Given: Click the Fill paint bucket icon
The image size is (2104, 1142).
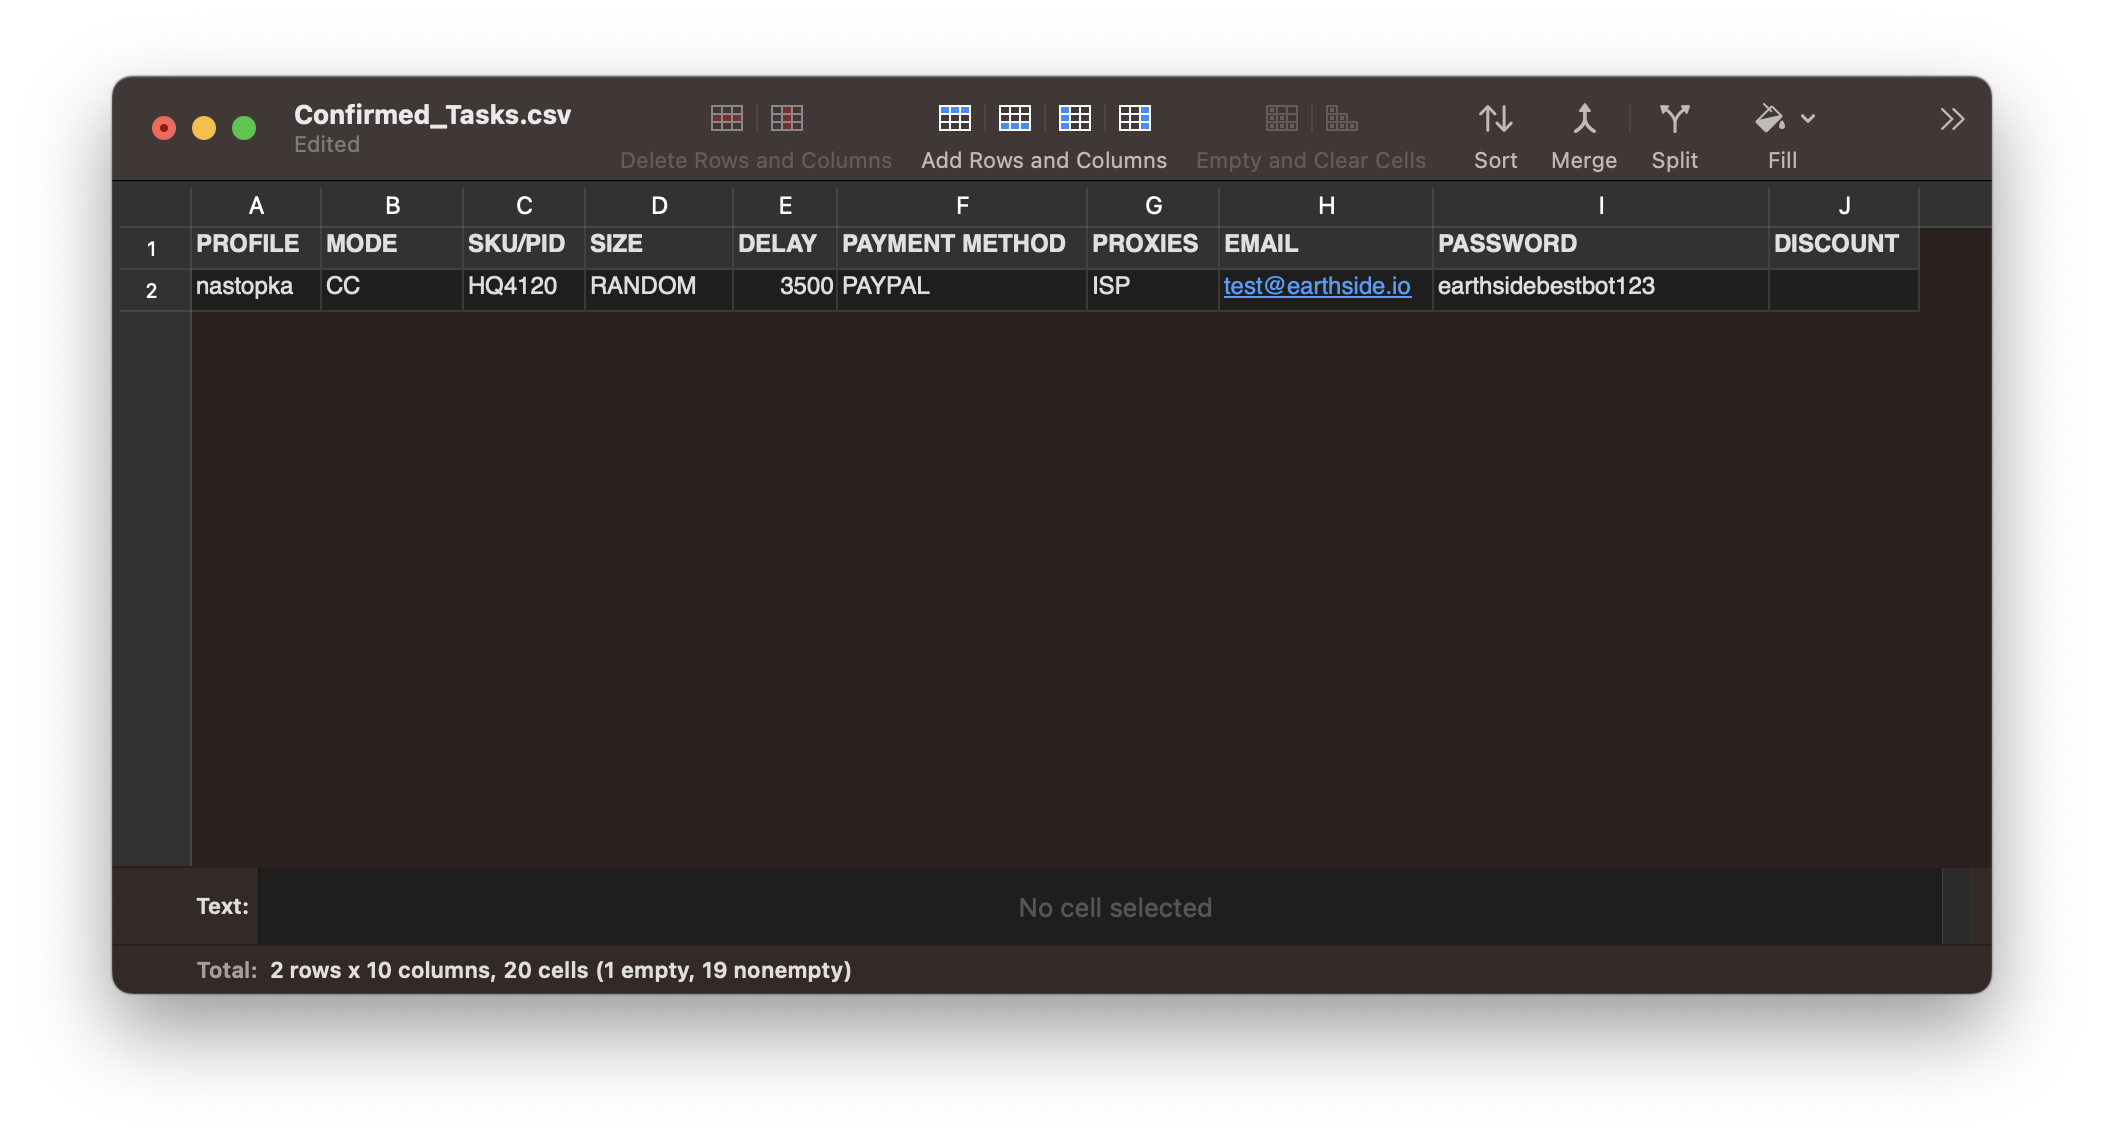Looking at the screenshot, I should click(1770, 119).
